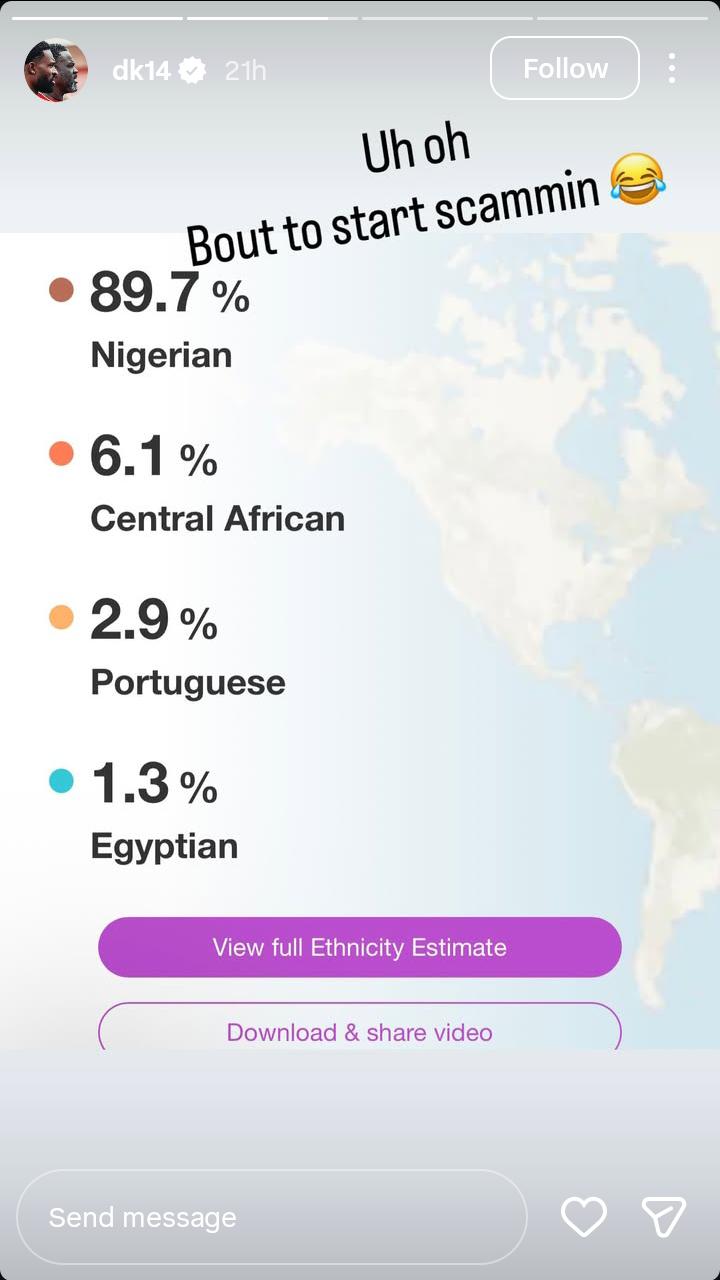Open dk14 profile picture

tap(56, 70)
